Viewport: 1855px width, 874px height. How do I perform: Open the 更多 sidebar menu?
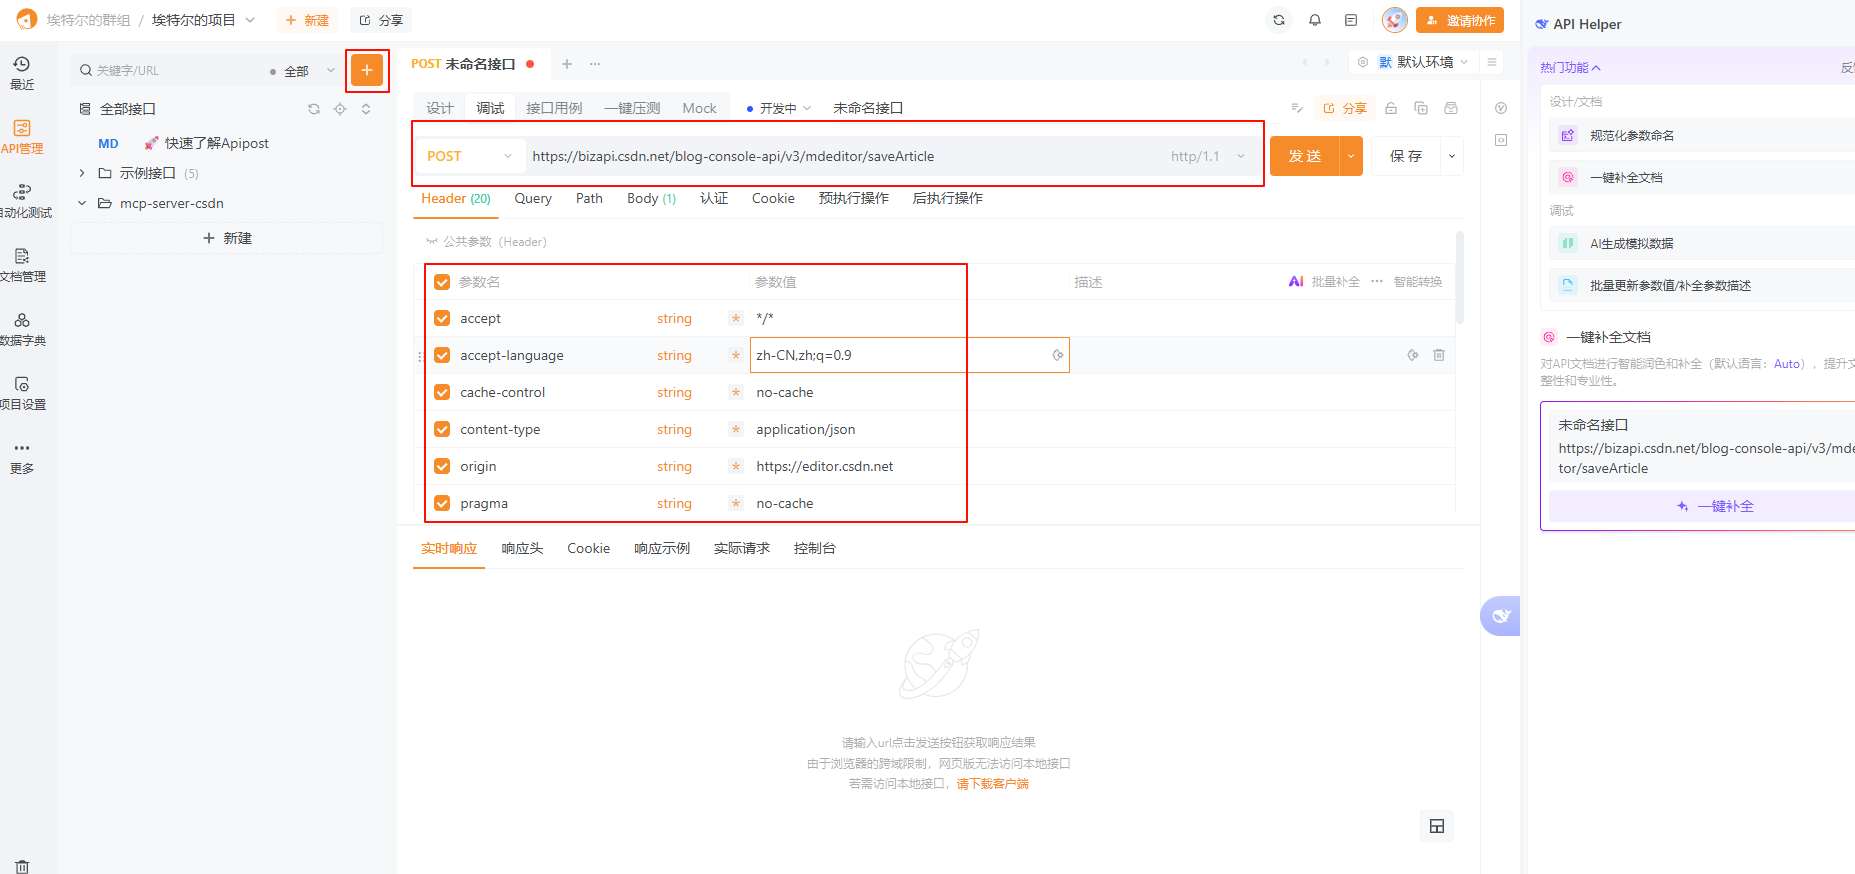(22, 457)
